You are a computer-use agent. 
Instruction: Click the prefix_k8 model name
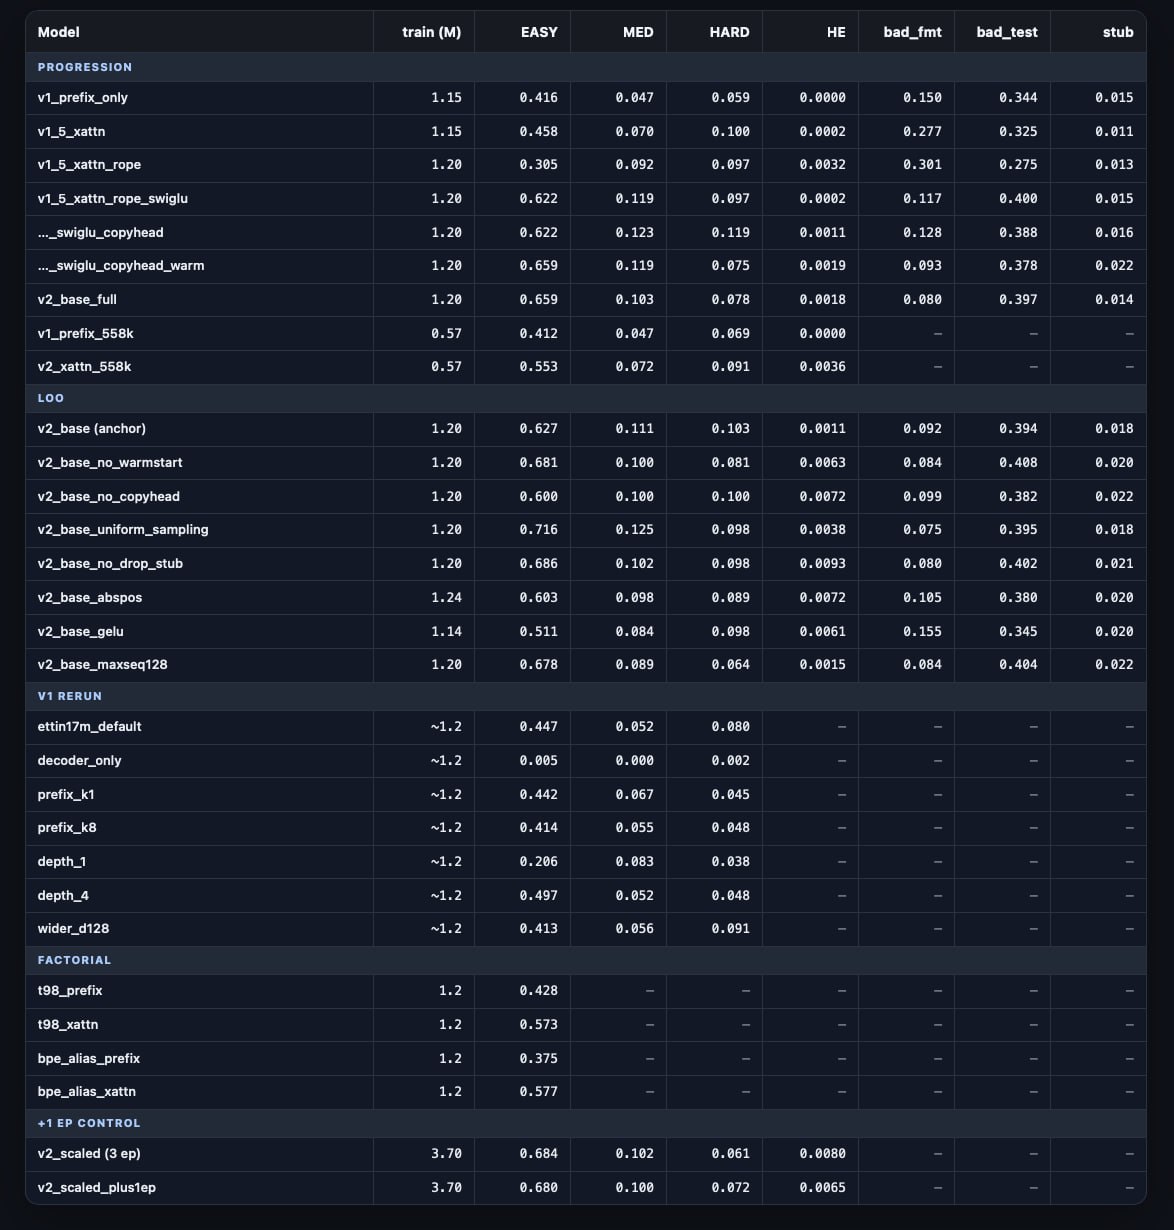coord(68,828)
